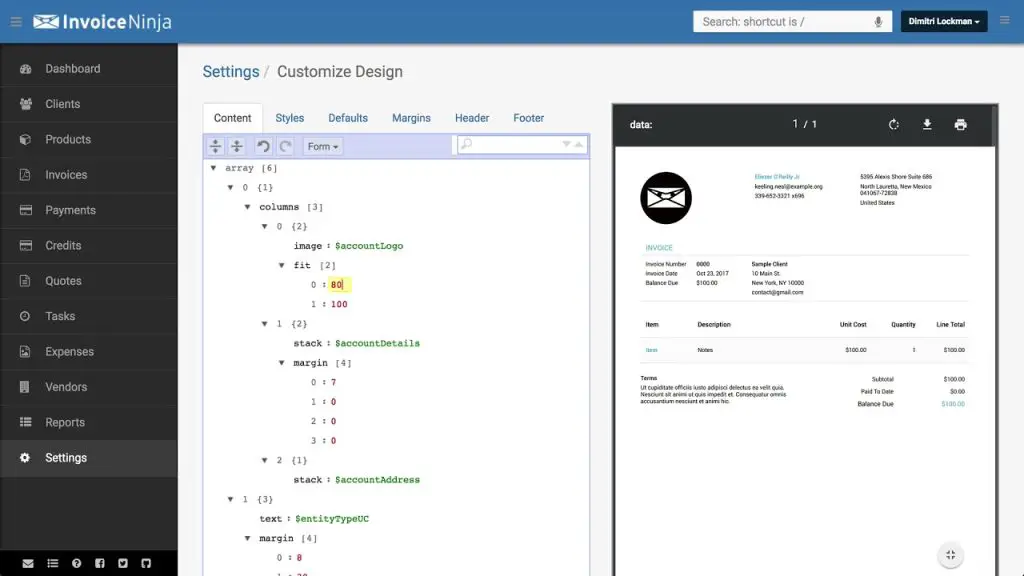
Task: Collapse all fields in JSON editor
Action: coord(237,146)
